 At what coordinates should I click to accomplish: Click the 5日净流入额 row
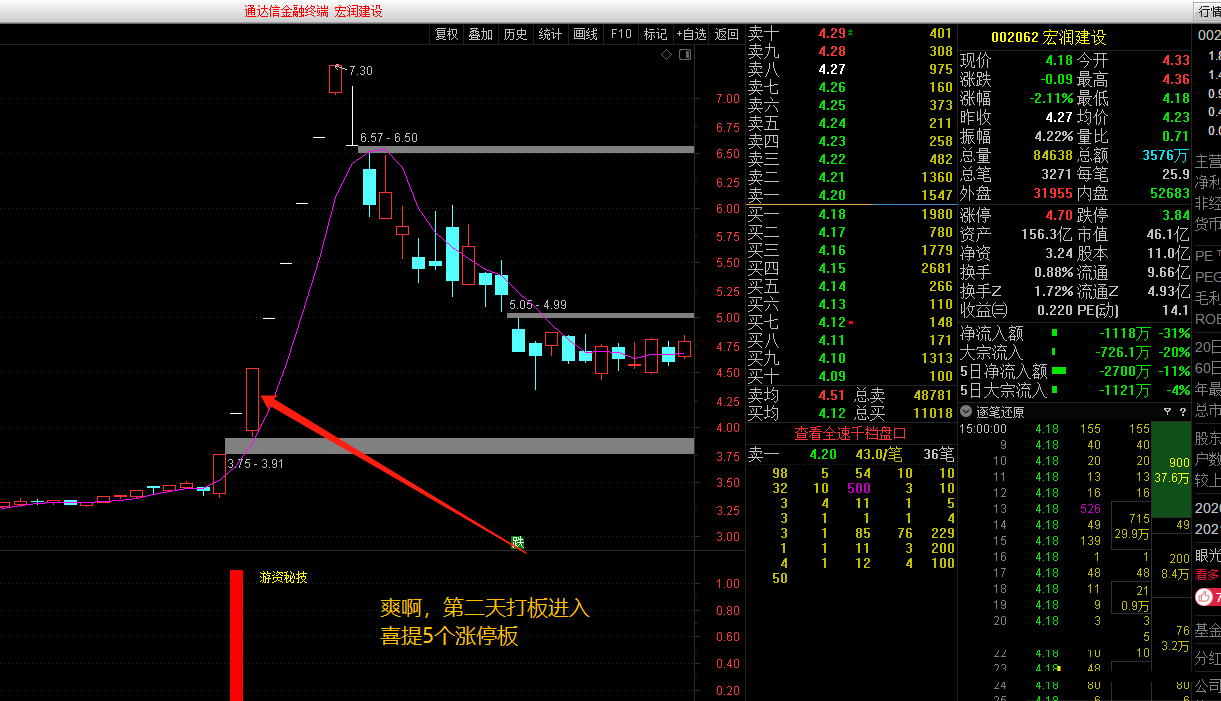click(x=1075, y=371)
